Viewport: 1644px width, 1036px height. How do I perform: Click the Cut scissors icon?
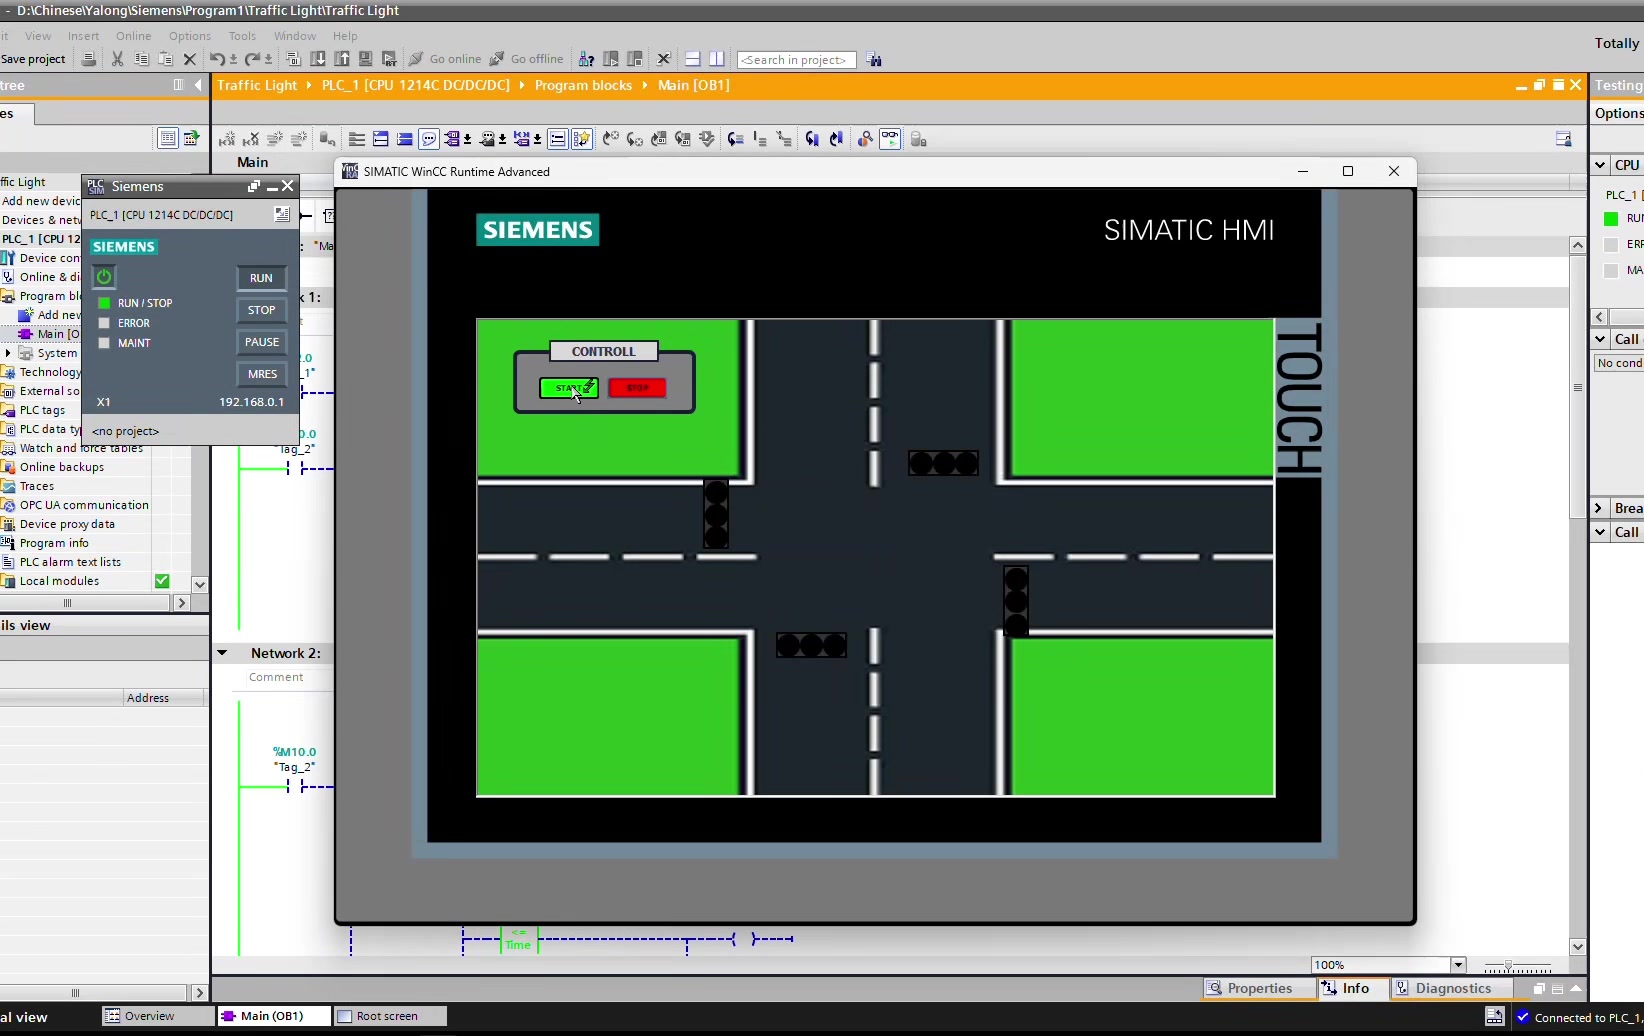pos(117,59)
